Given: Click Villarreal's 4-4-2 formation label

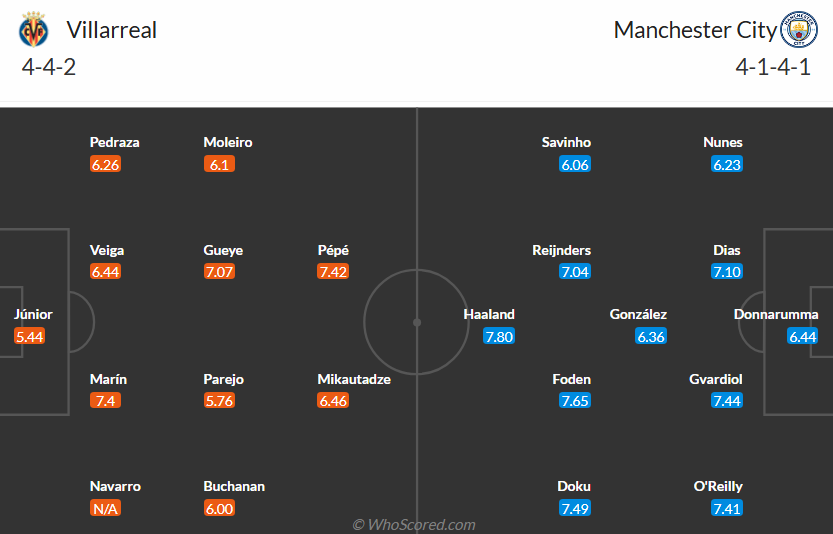Looking at the screenshot, I should coord(49,68).
